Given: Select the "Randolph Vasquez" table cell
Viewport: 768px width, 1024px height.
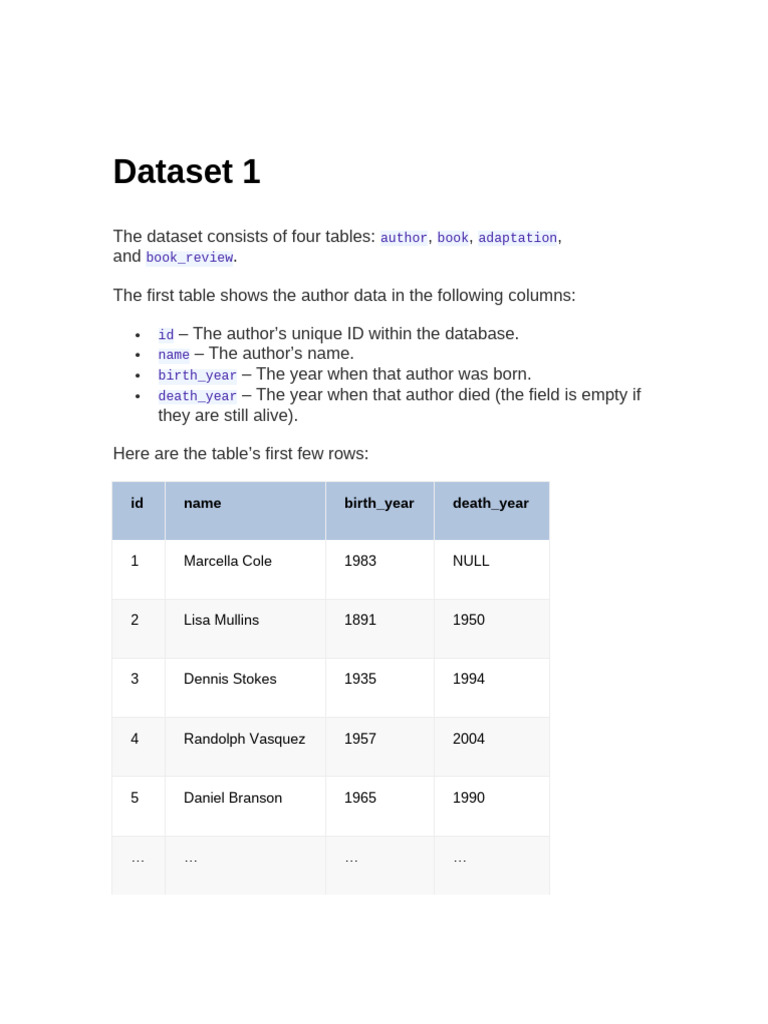Looking at the screenshot, I should 244,739.
